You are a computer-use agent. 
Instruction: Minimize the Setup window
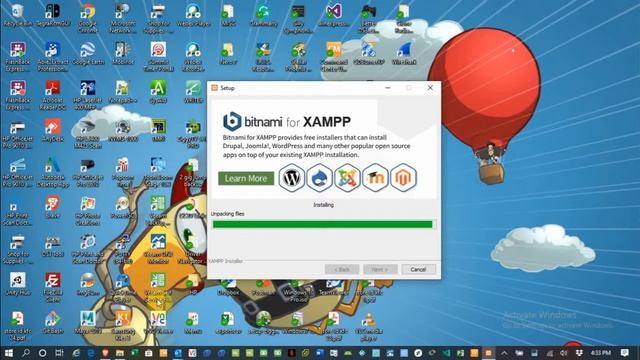pyautogui.click(x=388, y=88)
